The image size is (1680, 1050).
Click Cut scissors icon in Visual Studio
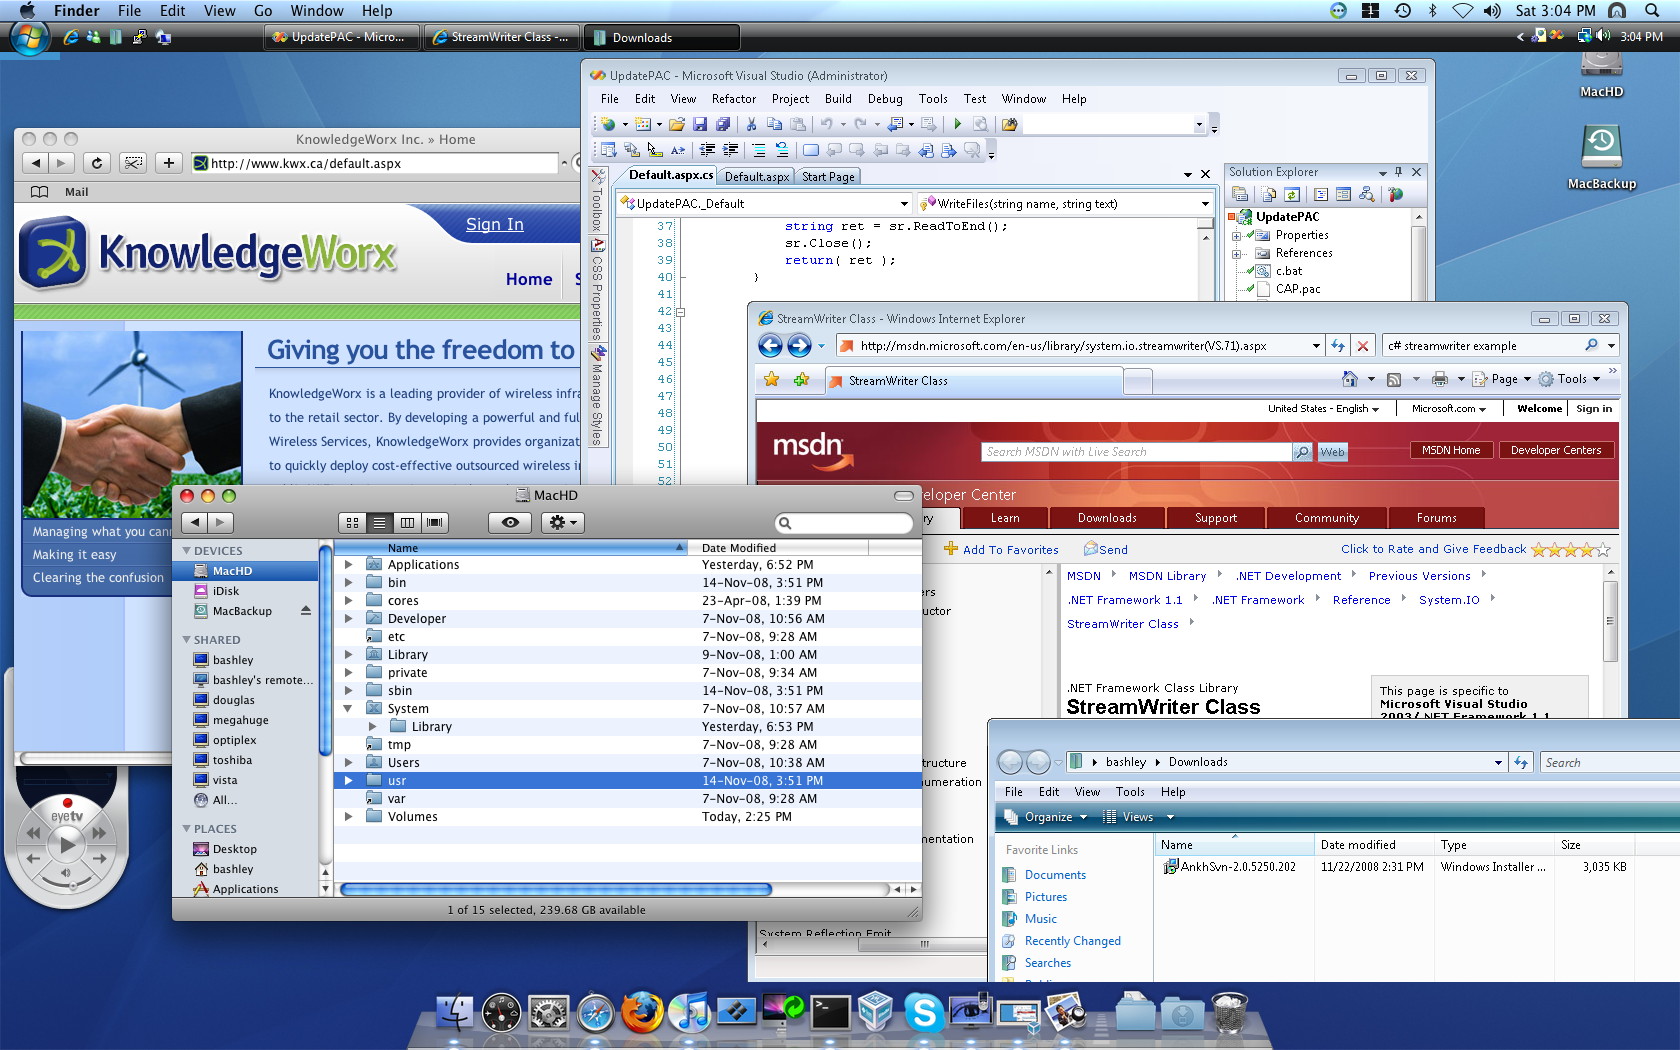[751, 124]
